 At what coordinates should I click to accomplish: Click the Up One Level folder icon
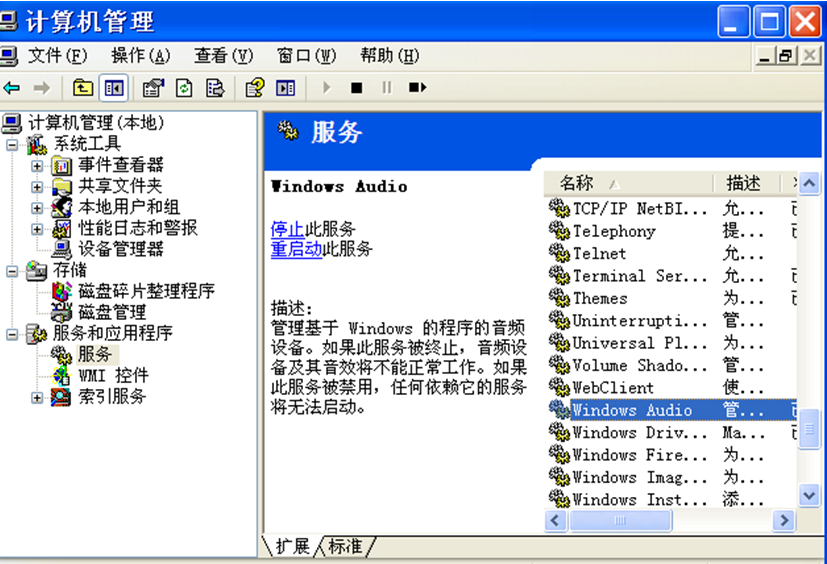point(83,88)
